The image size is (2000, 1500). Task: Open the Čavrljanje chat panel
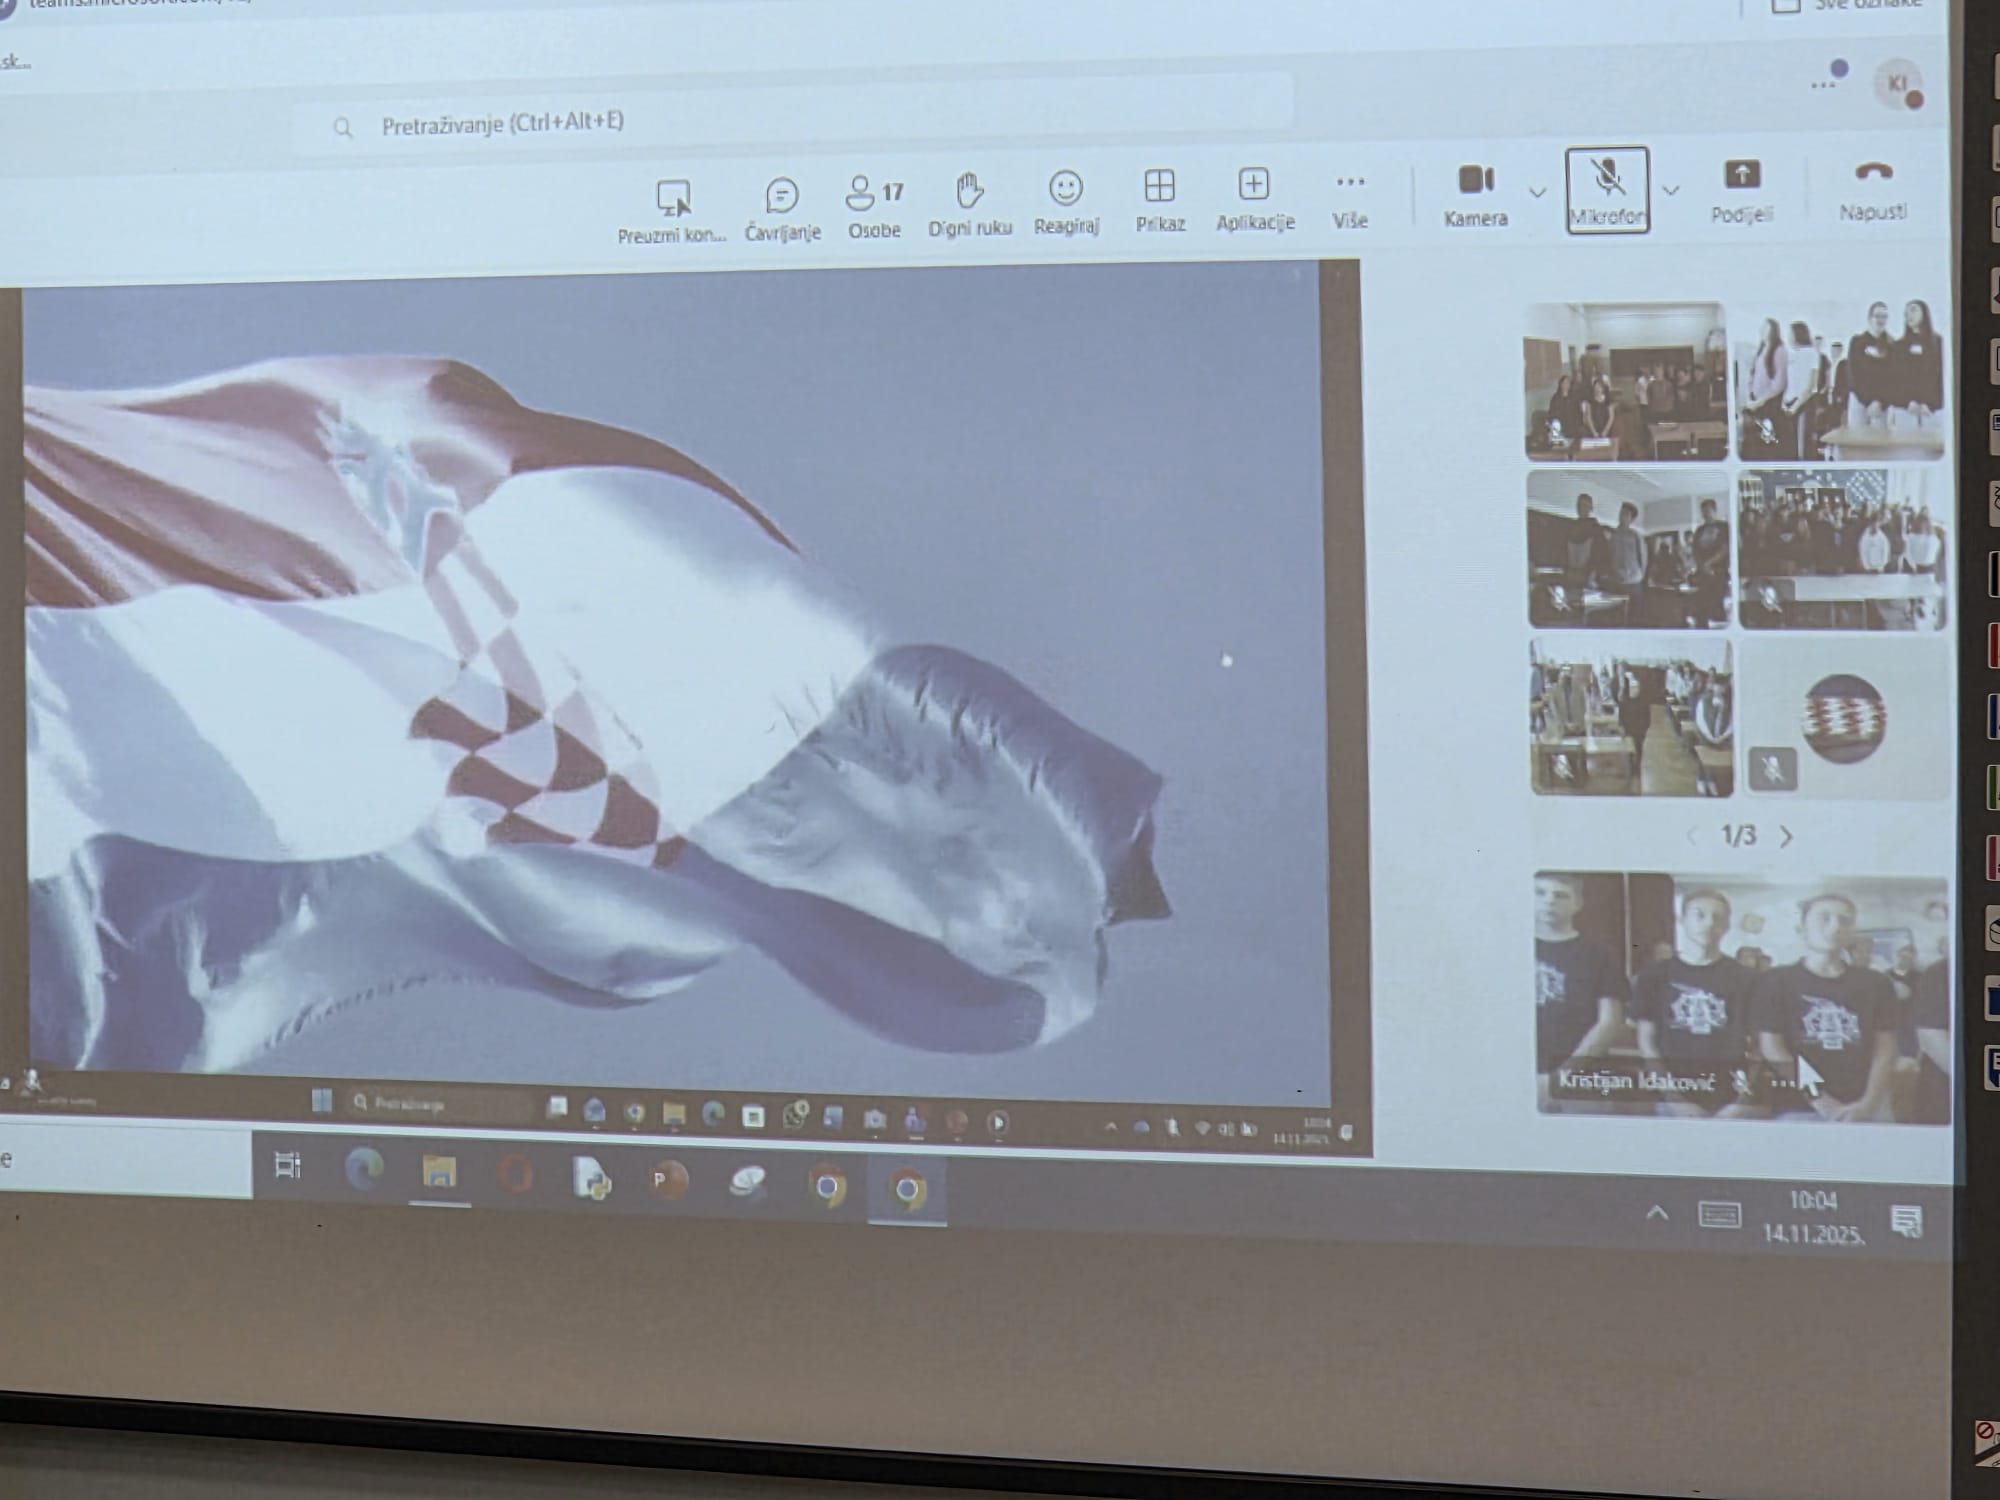coord(782,196)
